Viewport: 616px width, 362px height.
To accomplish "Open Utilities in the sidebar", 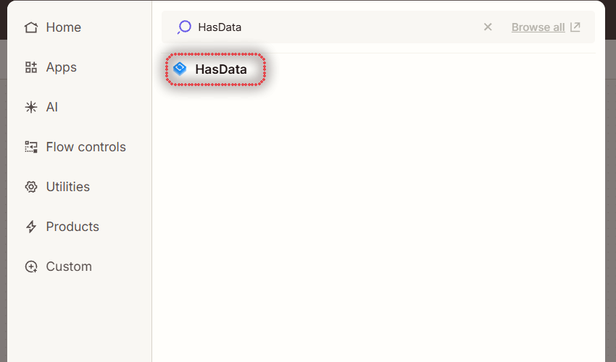I will (57, 187).
